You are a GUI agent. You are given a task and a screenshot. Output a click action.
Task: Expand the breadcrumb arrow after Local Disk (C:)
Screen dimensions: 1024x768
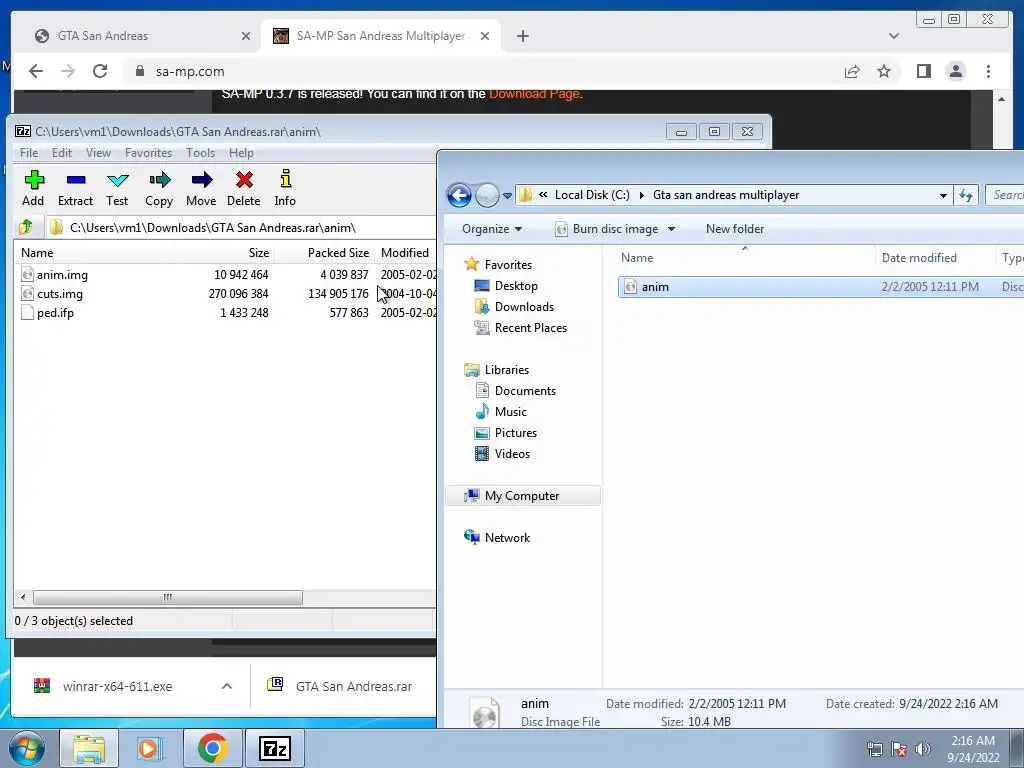(x=642, y=195)
